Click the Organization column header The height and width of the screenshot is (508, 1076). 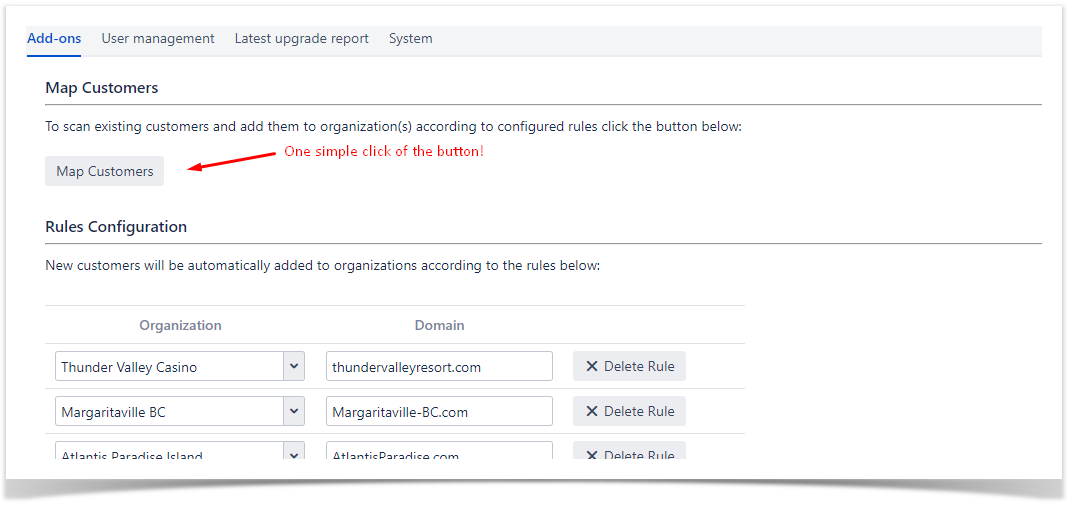(x=180, y=325)
